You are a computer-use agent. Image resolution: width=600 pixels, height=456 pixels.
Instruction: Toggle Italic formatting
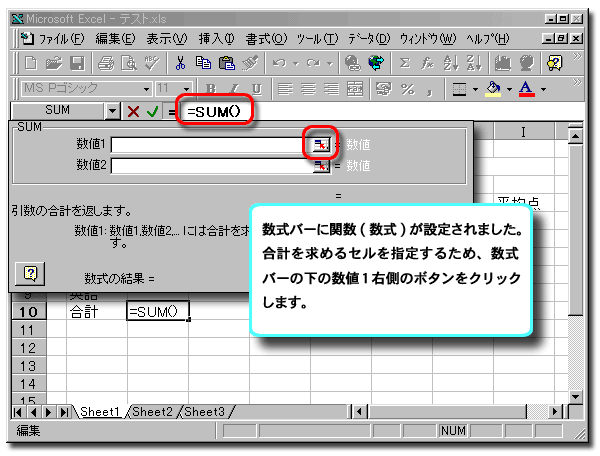coord(234,89)
